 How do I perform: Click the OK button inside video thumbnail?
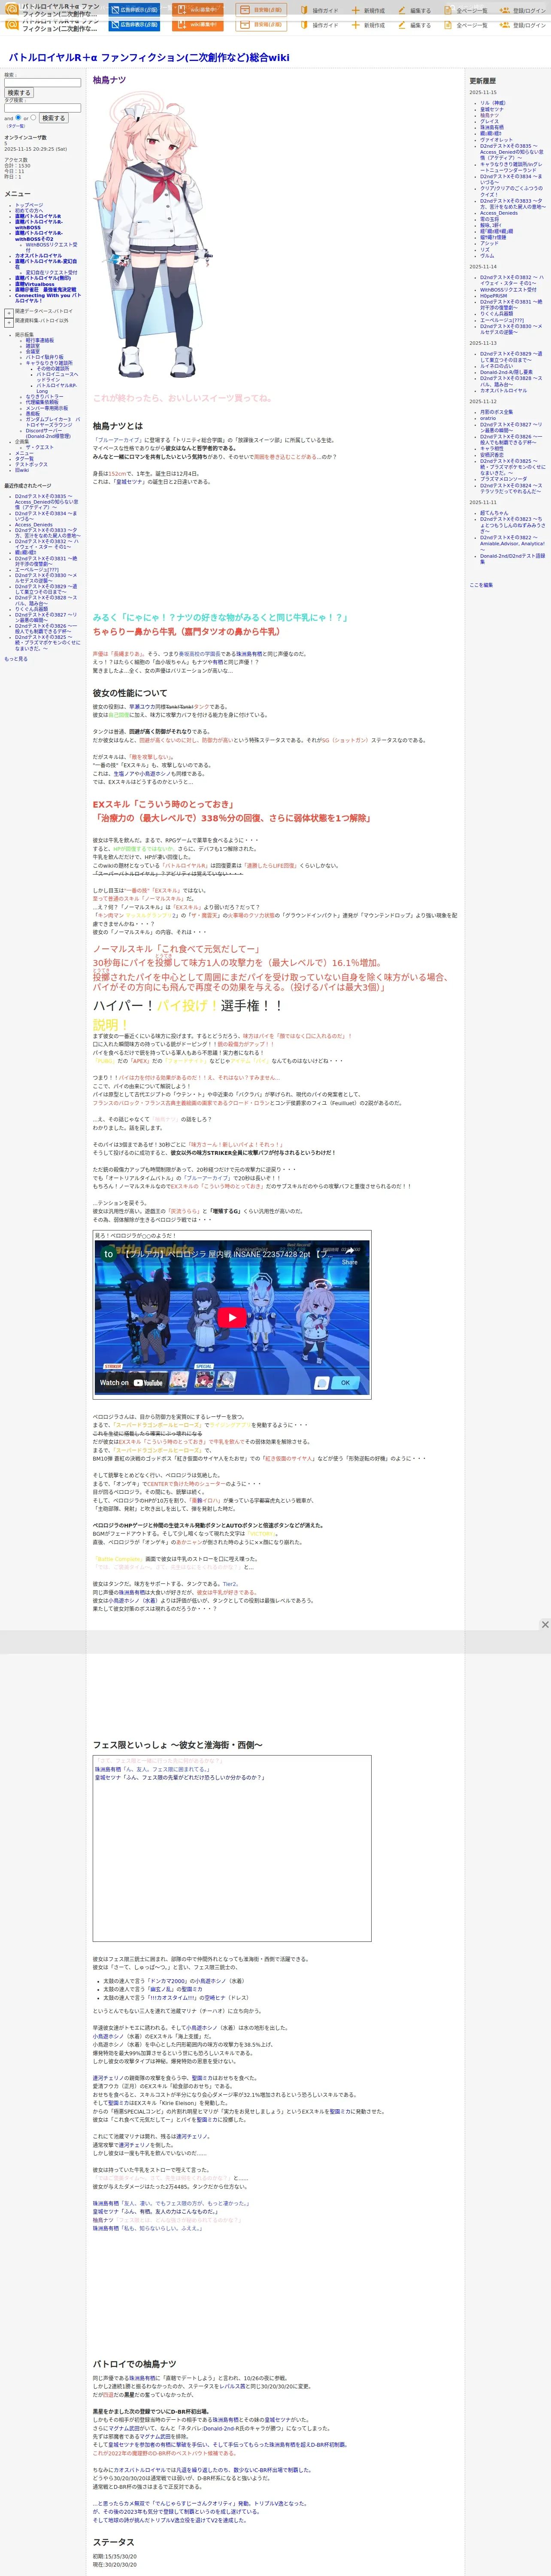pos(345,1383)
